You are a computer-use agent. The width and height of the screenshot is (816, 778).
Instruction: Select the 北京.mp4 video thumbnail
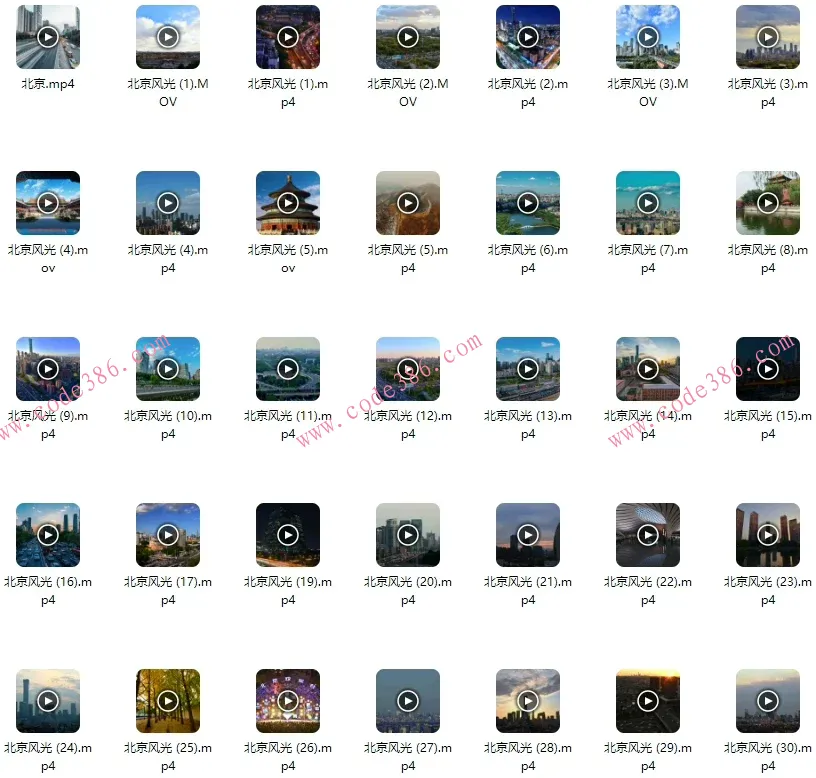(48, 37)
